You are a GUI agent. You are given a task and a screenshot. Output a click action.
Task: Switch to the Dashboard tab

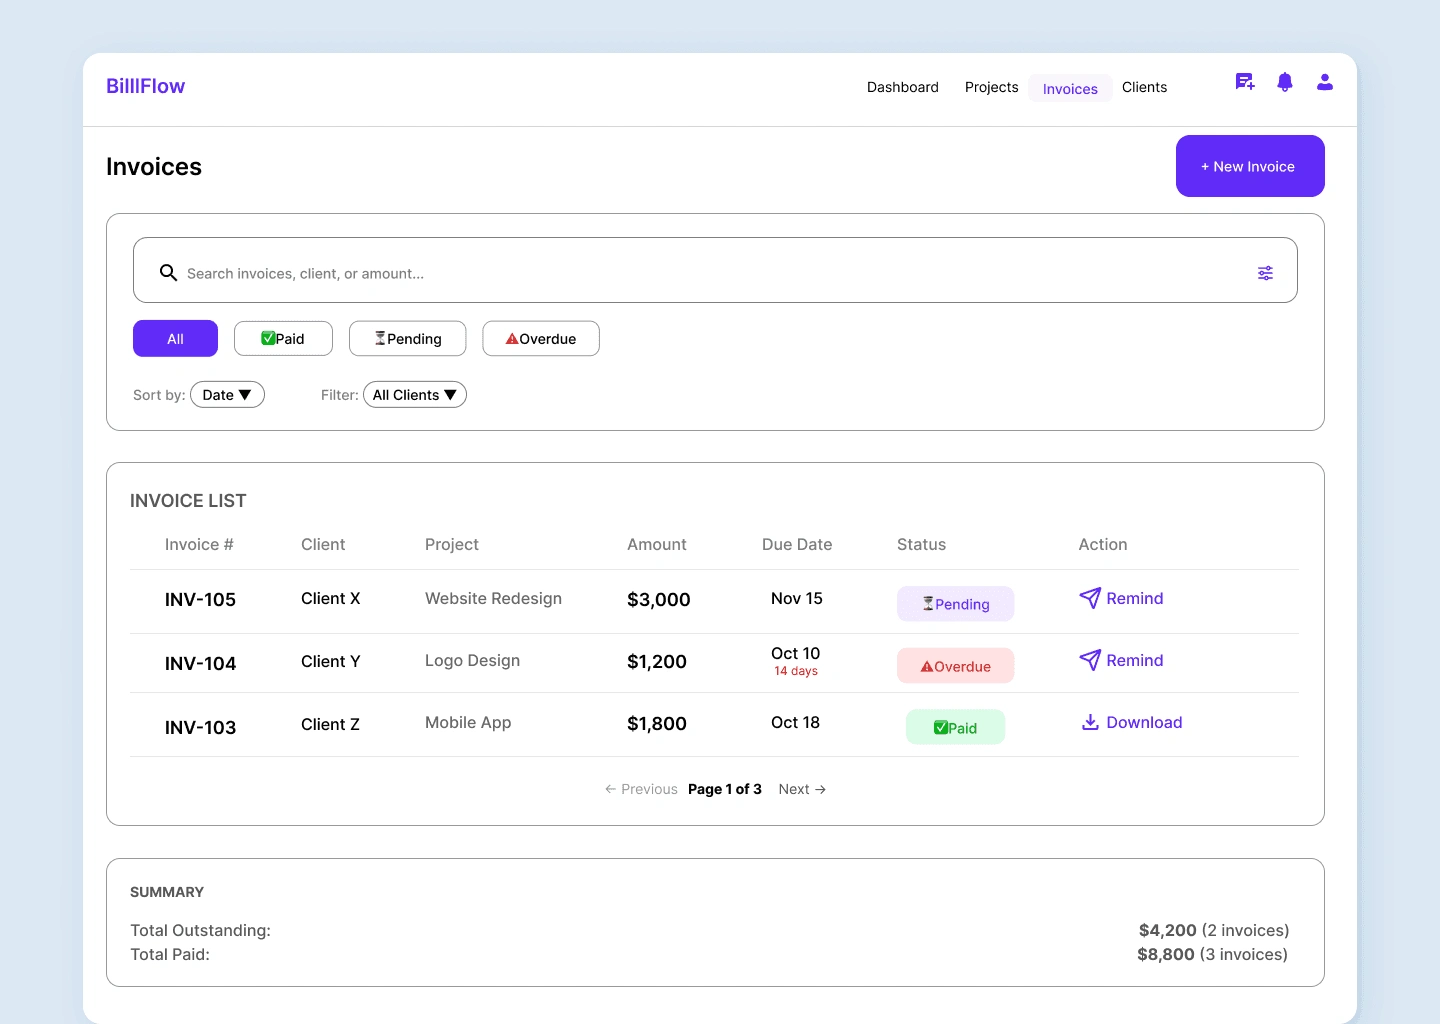(x=903, y=87)
